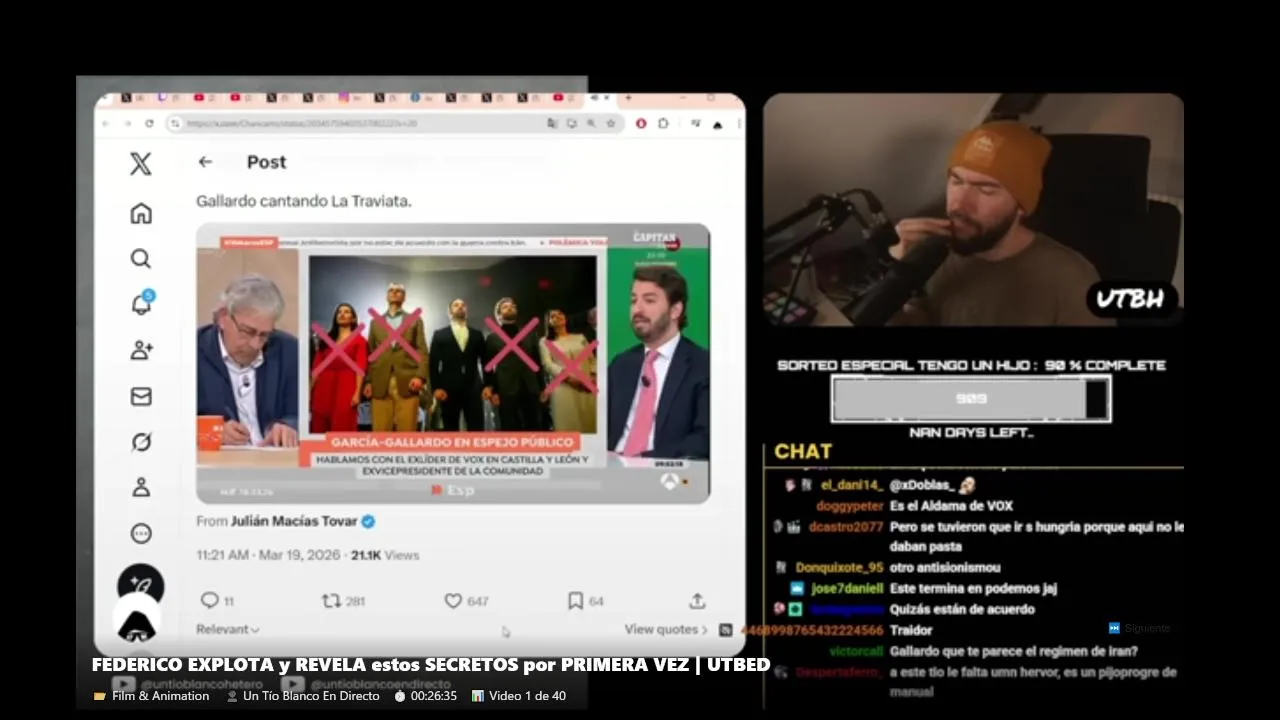The width and height of the screenshot is (1280, 720).
Task: Open Profile icon in X sidebar
Action: [x=141, y=488]
